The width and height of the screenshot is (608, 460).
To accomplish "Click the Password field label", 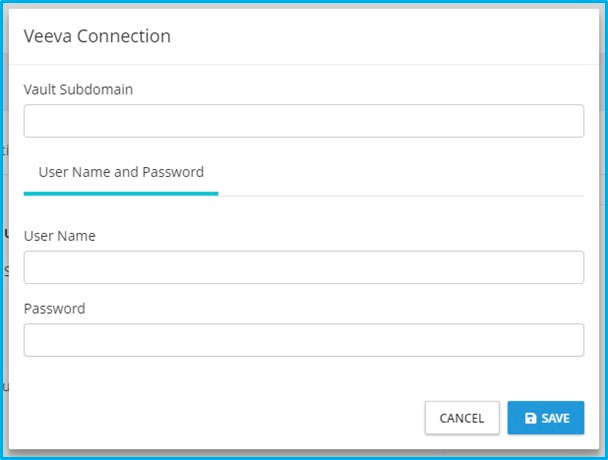I will click(54, 308).
